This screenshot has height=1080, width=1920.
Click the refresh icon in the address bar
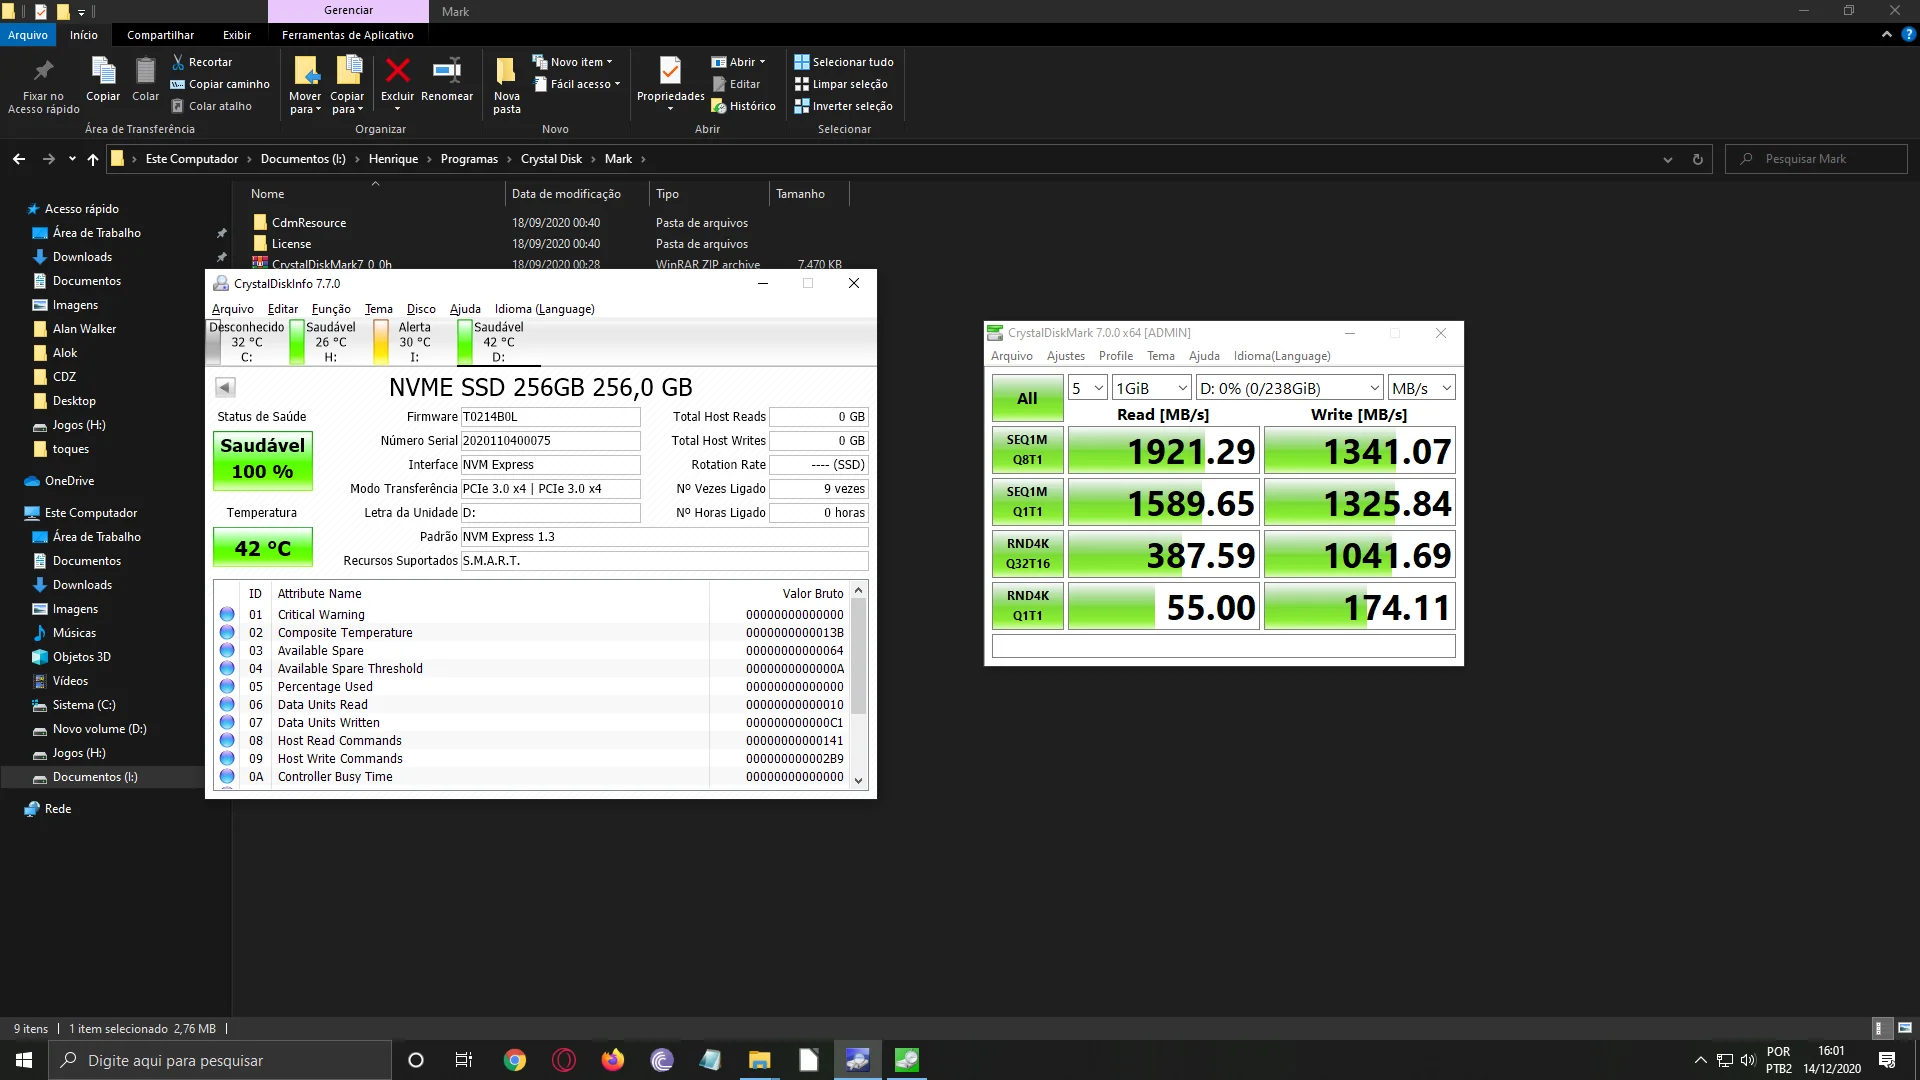tap(1697, 159)
